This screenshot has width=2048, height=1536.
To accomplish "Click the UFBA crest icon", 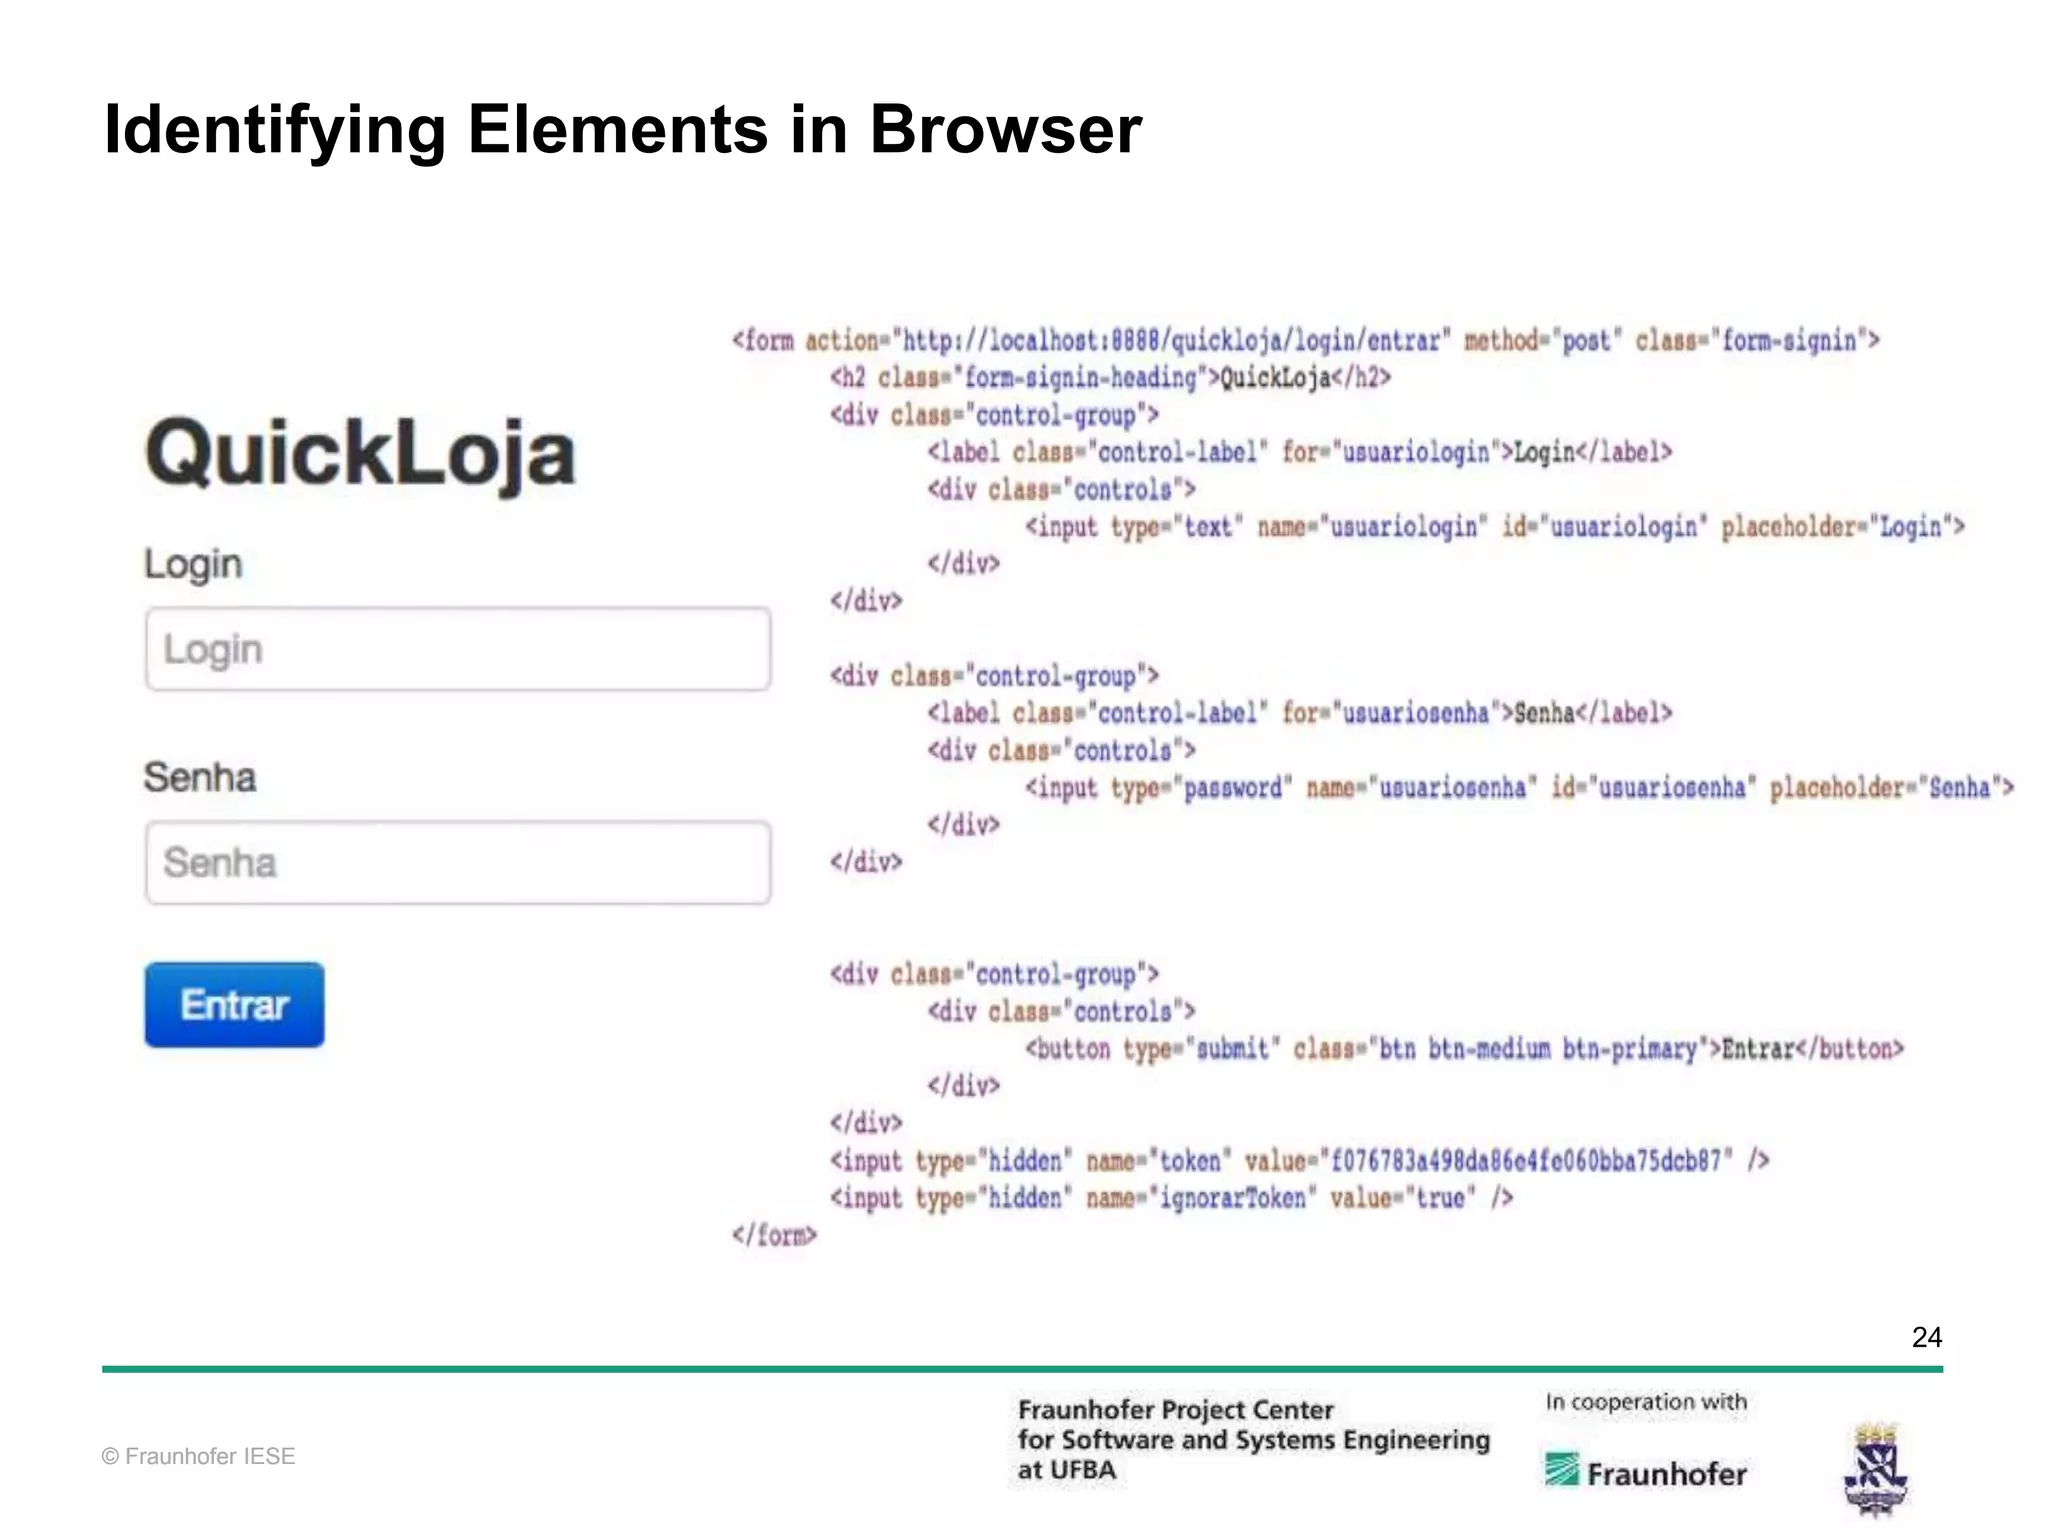I will tap(1876, 1470).
